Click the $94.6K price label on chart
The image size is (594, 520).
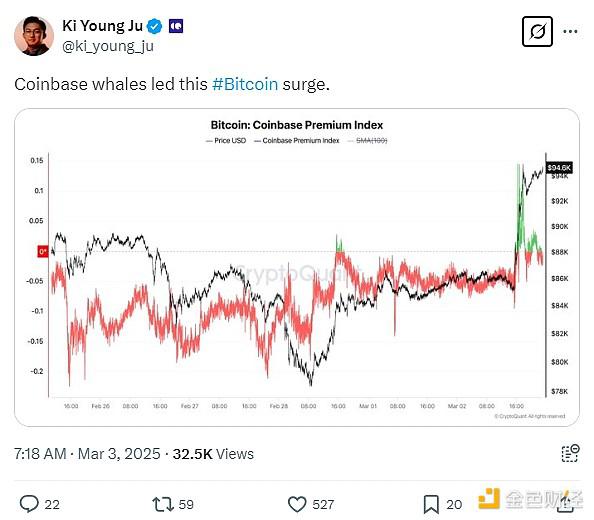(559, 168)
